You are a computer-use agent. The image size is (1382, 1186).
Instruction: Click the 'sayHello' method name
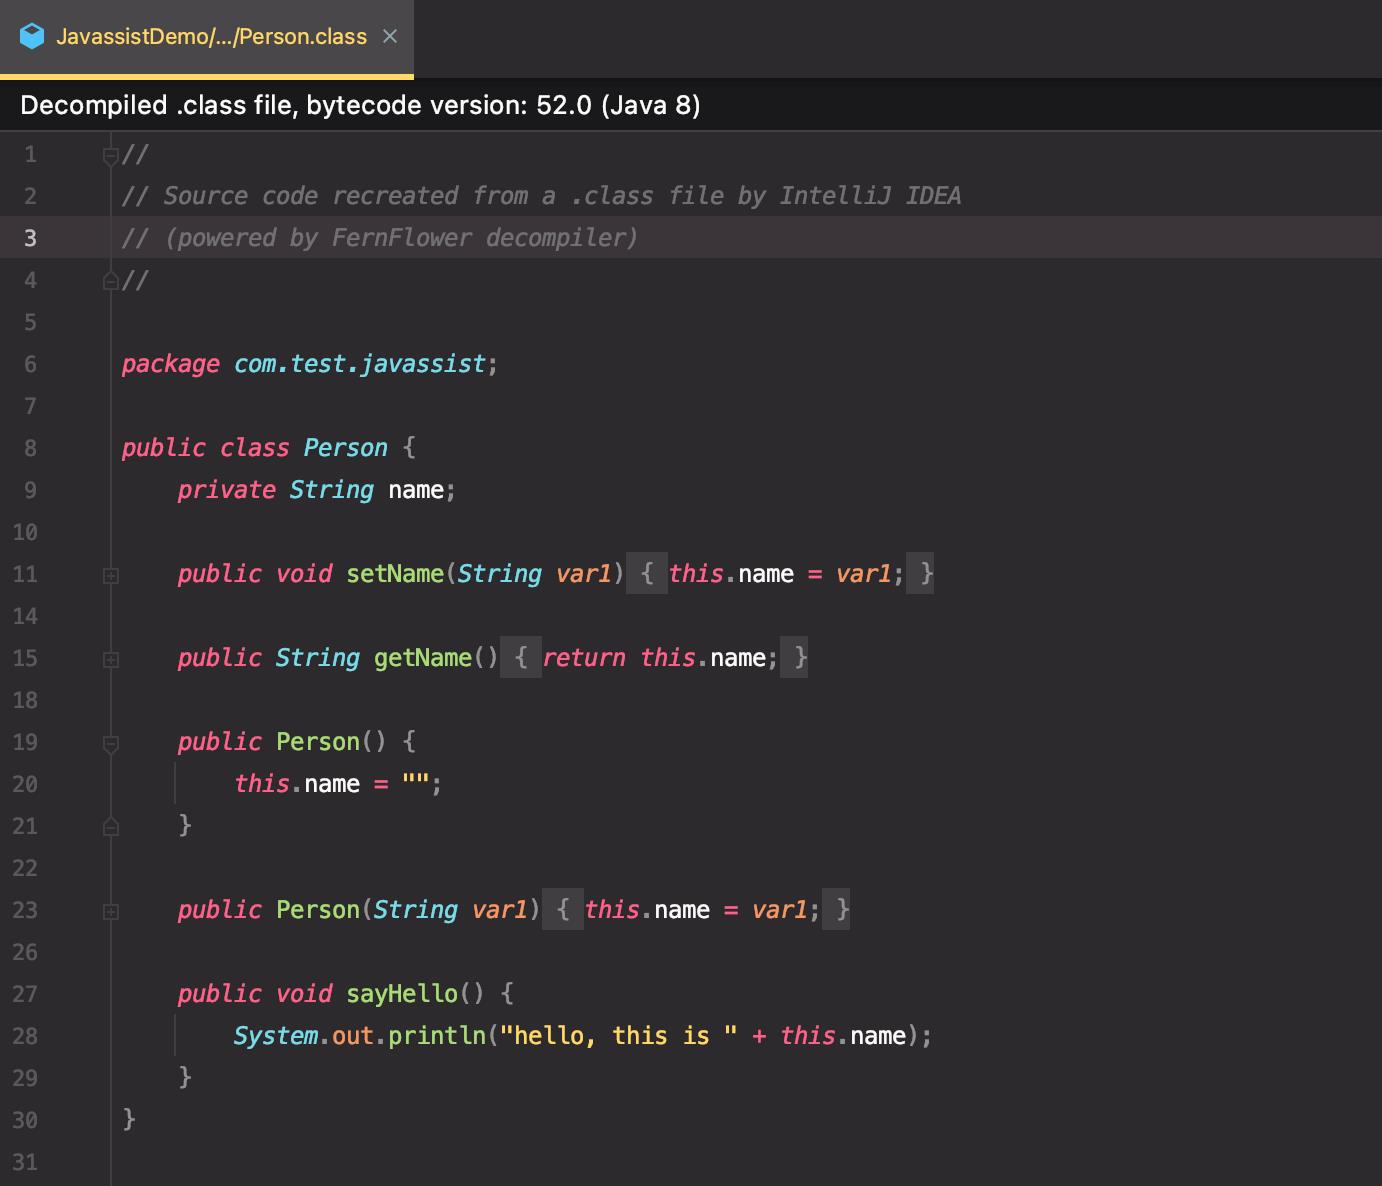402,994
